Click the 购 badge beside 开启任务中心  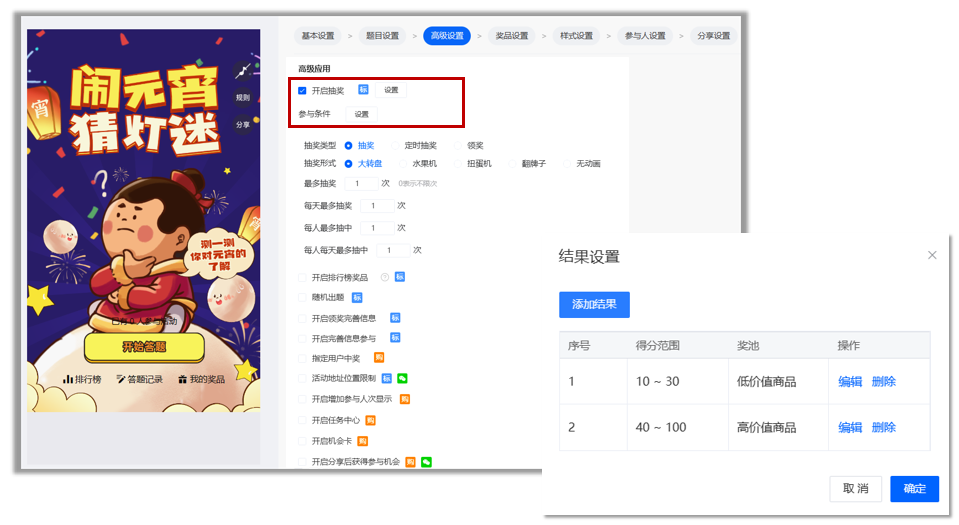pyautogui.click(x=370, y=420)
